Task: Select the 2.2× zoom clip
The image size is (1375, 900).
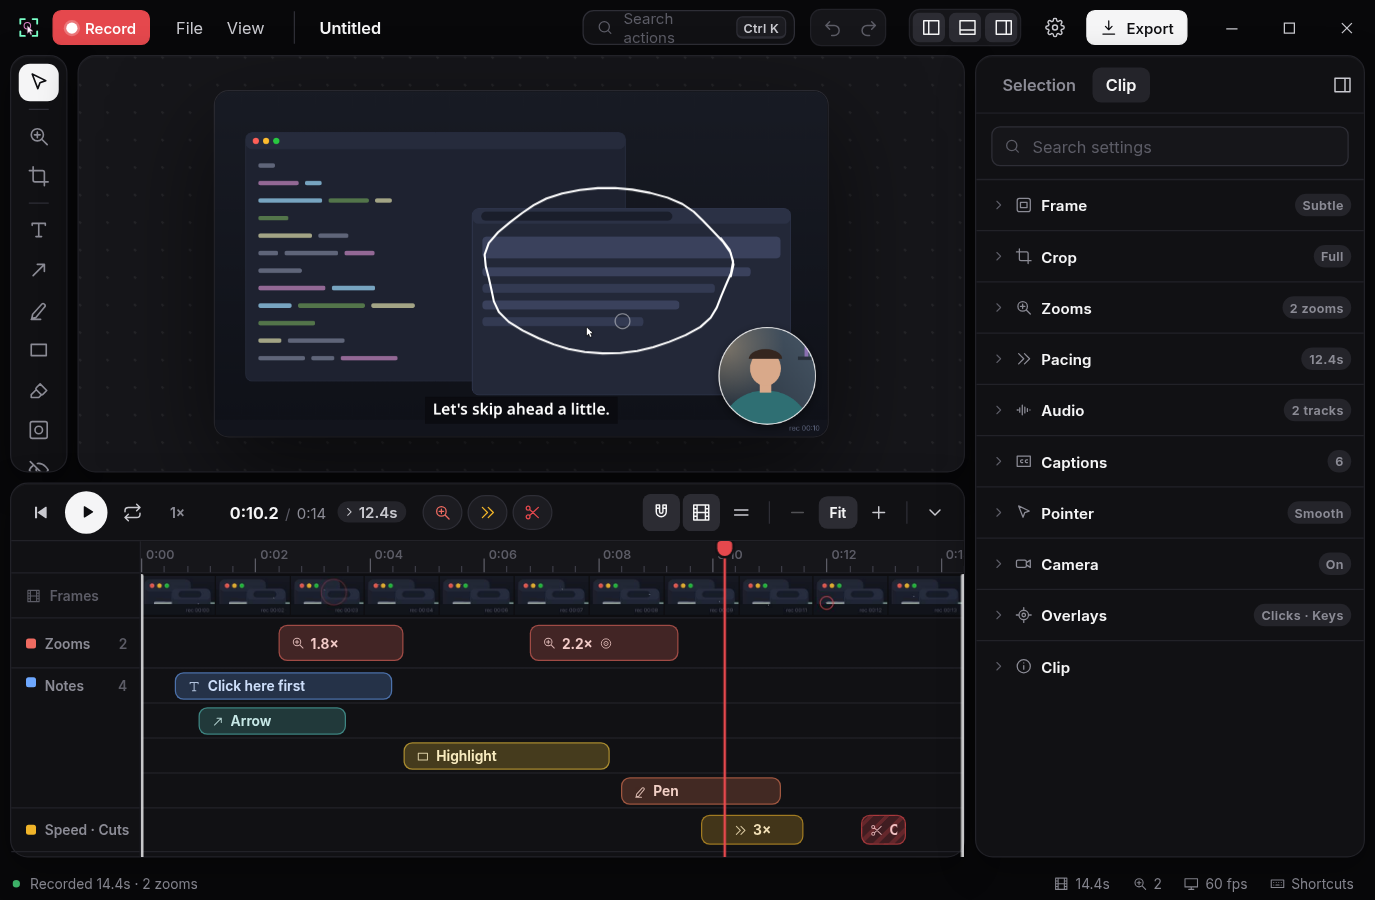Action: click(x=604, y=643)
